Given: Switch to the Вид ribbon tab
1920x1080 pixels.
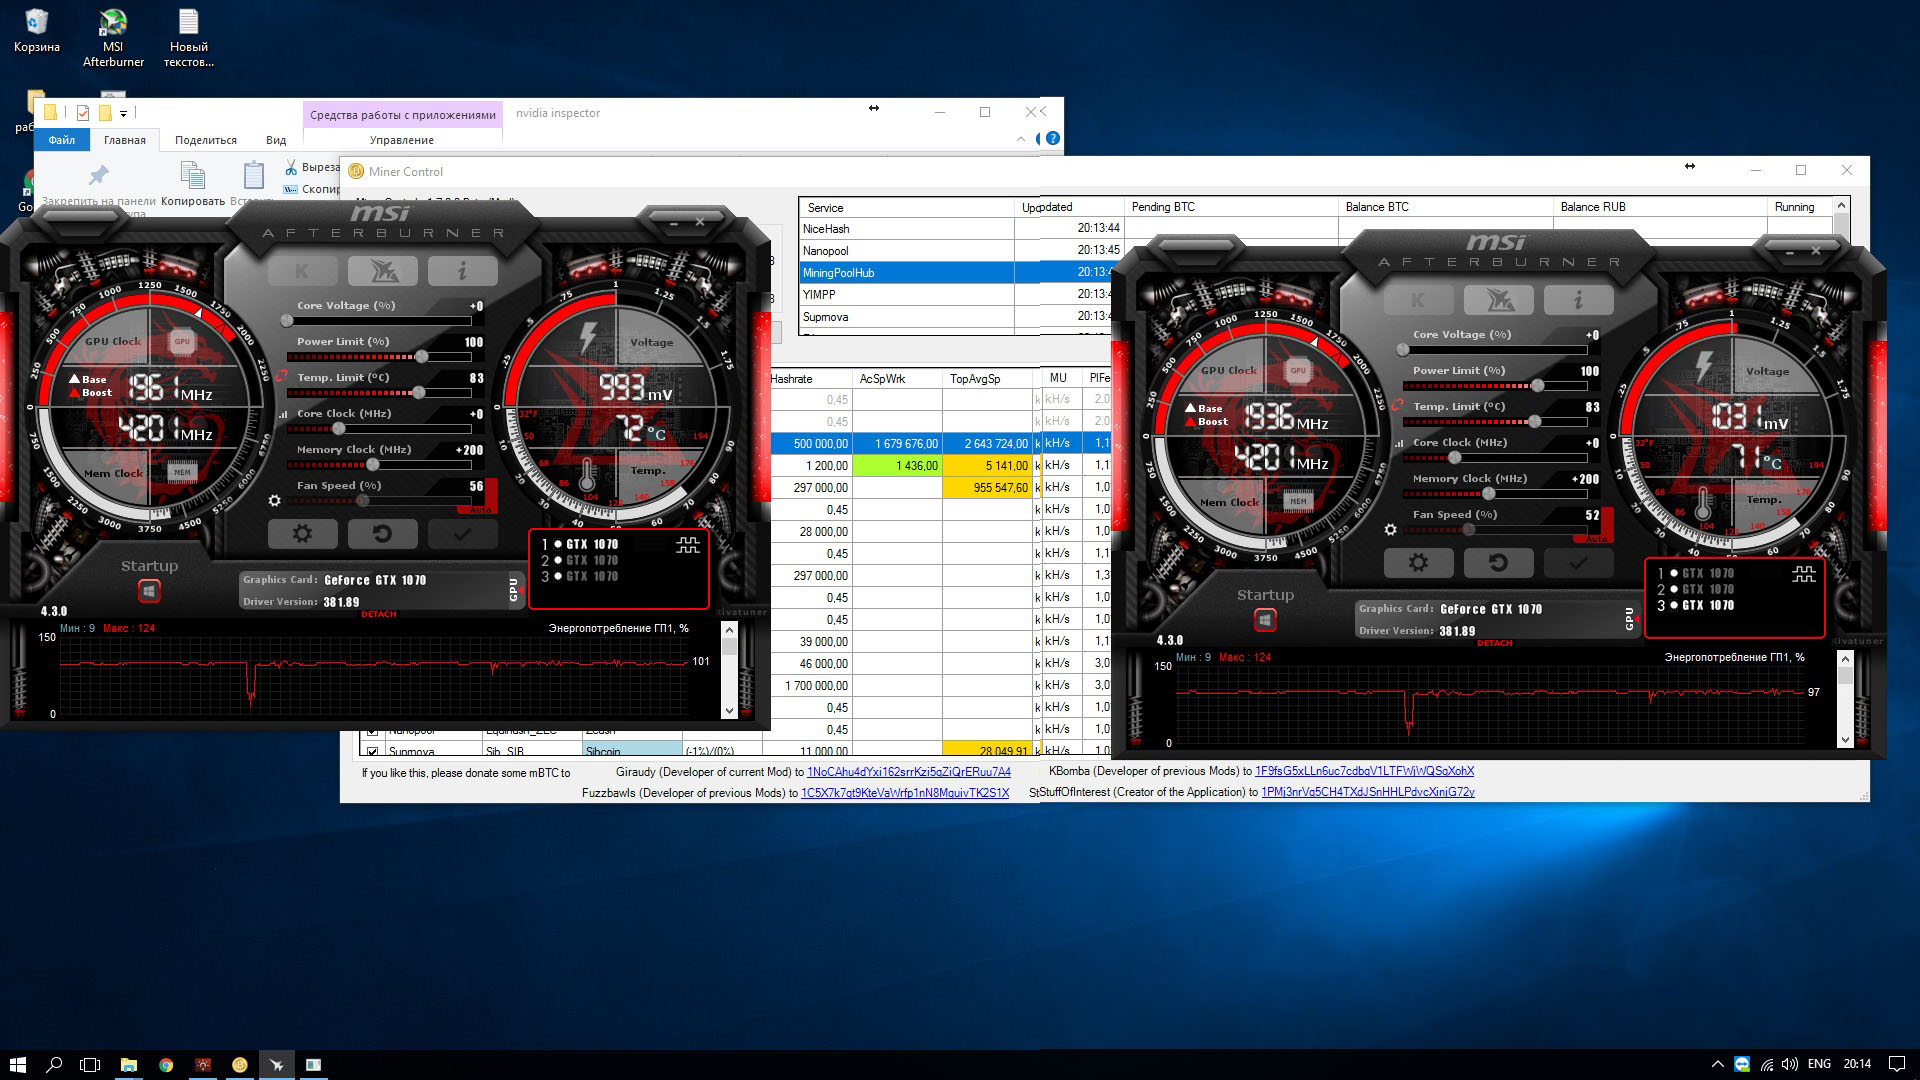Looking at the screenshot, I should 276,140.
